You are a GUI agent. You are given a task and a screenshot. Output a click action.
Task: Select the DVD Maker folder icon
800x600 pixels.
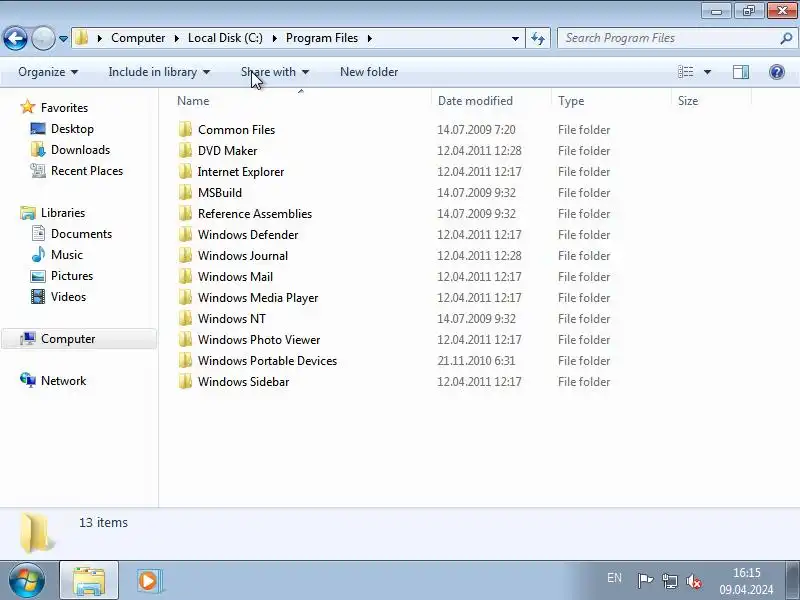[185, 151]
